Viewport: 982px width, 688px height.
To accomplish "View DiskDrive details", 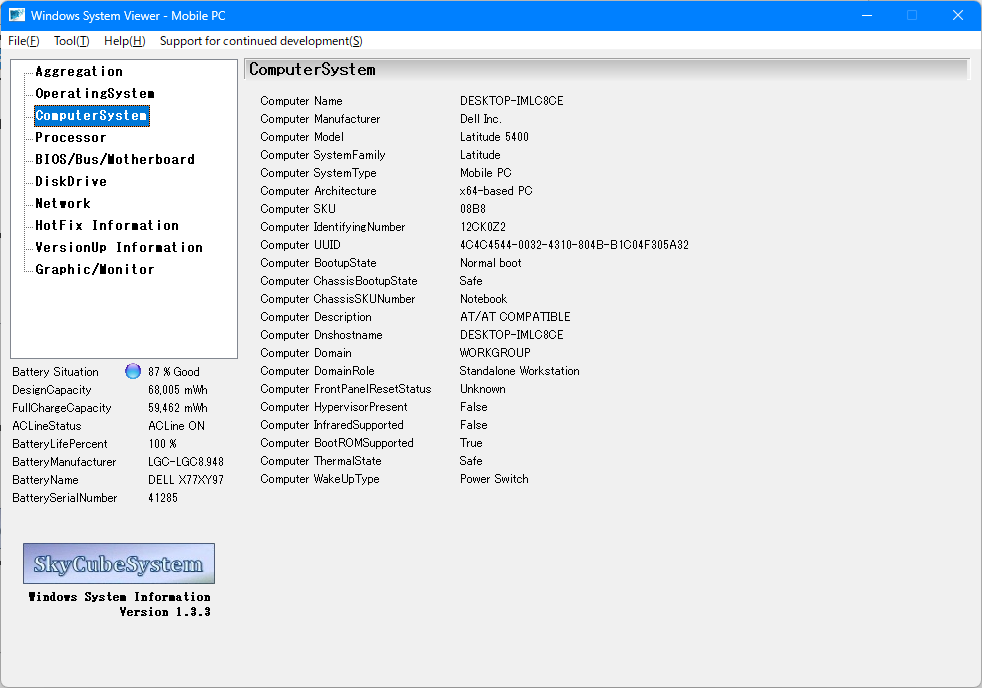I will click(x=71, y=182).
